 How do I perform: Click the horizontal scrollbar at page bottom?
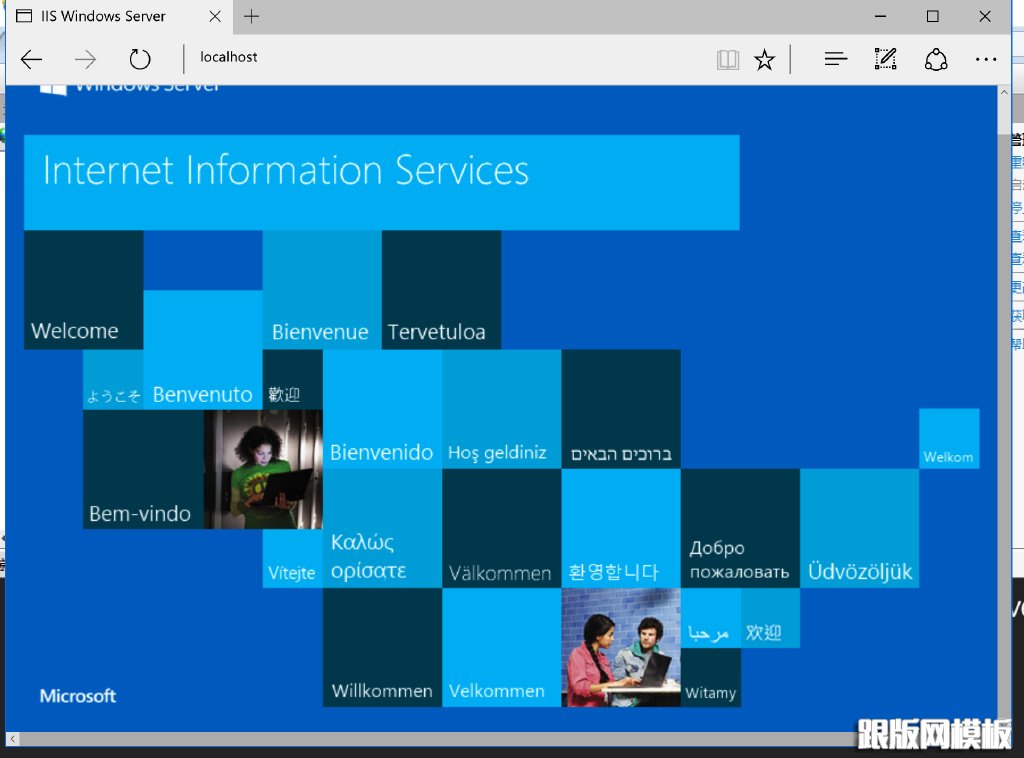point(500,739)
